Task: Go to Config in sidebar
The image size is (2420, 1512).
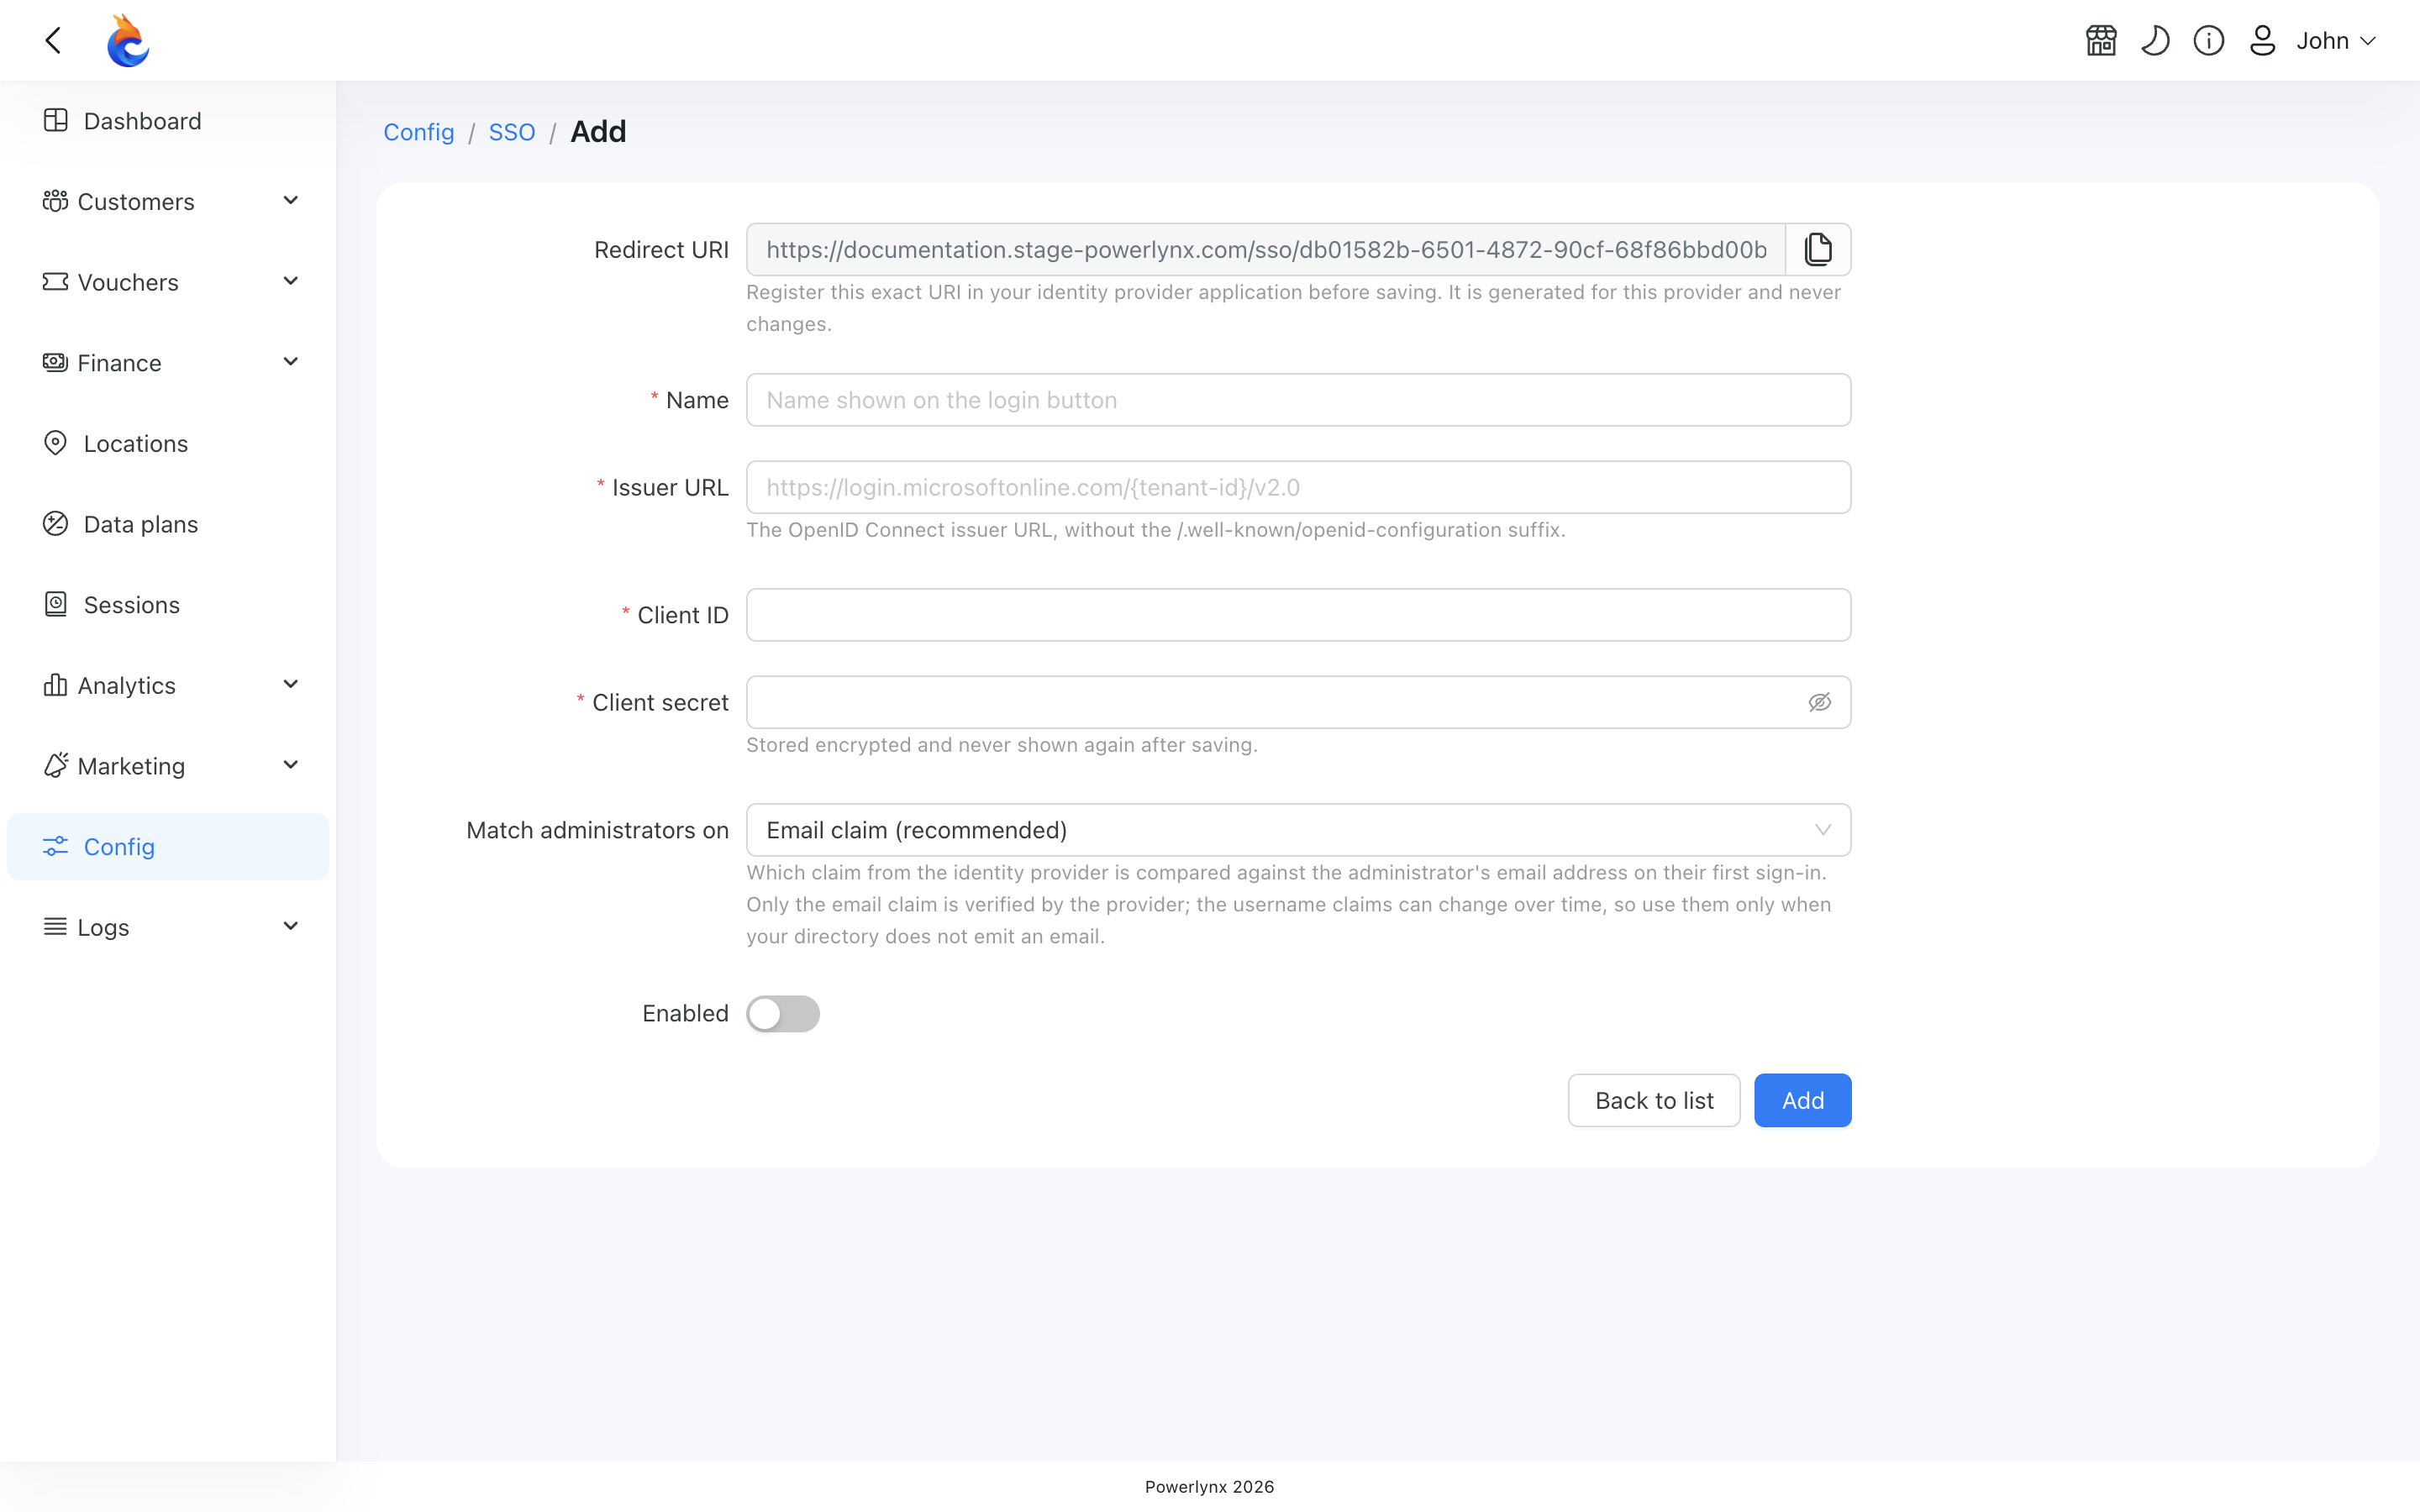Action: tap(168, 847)
